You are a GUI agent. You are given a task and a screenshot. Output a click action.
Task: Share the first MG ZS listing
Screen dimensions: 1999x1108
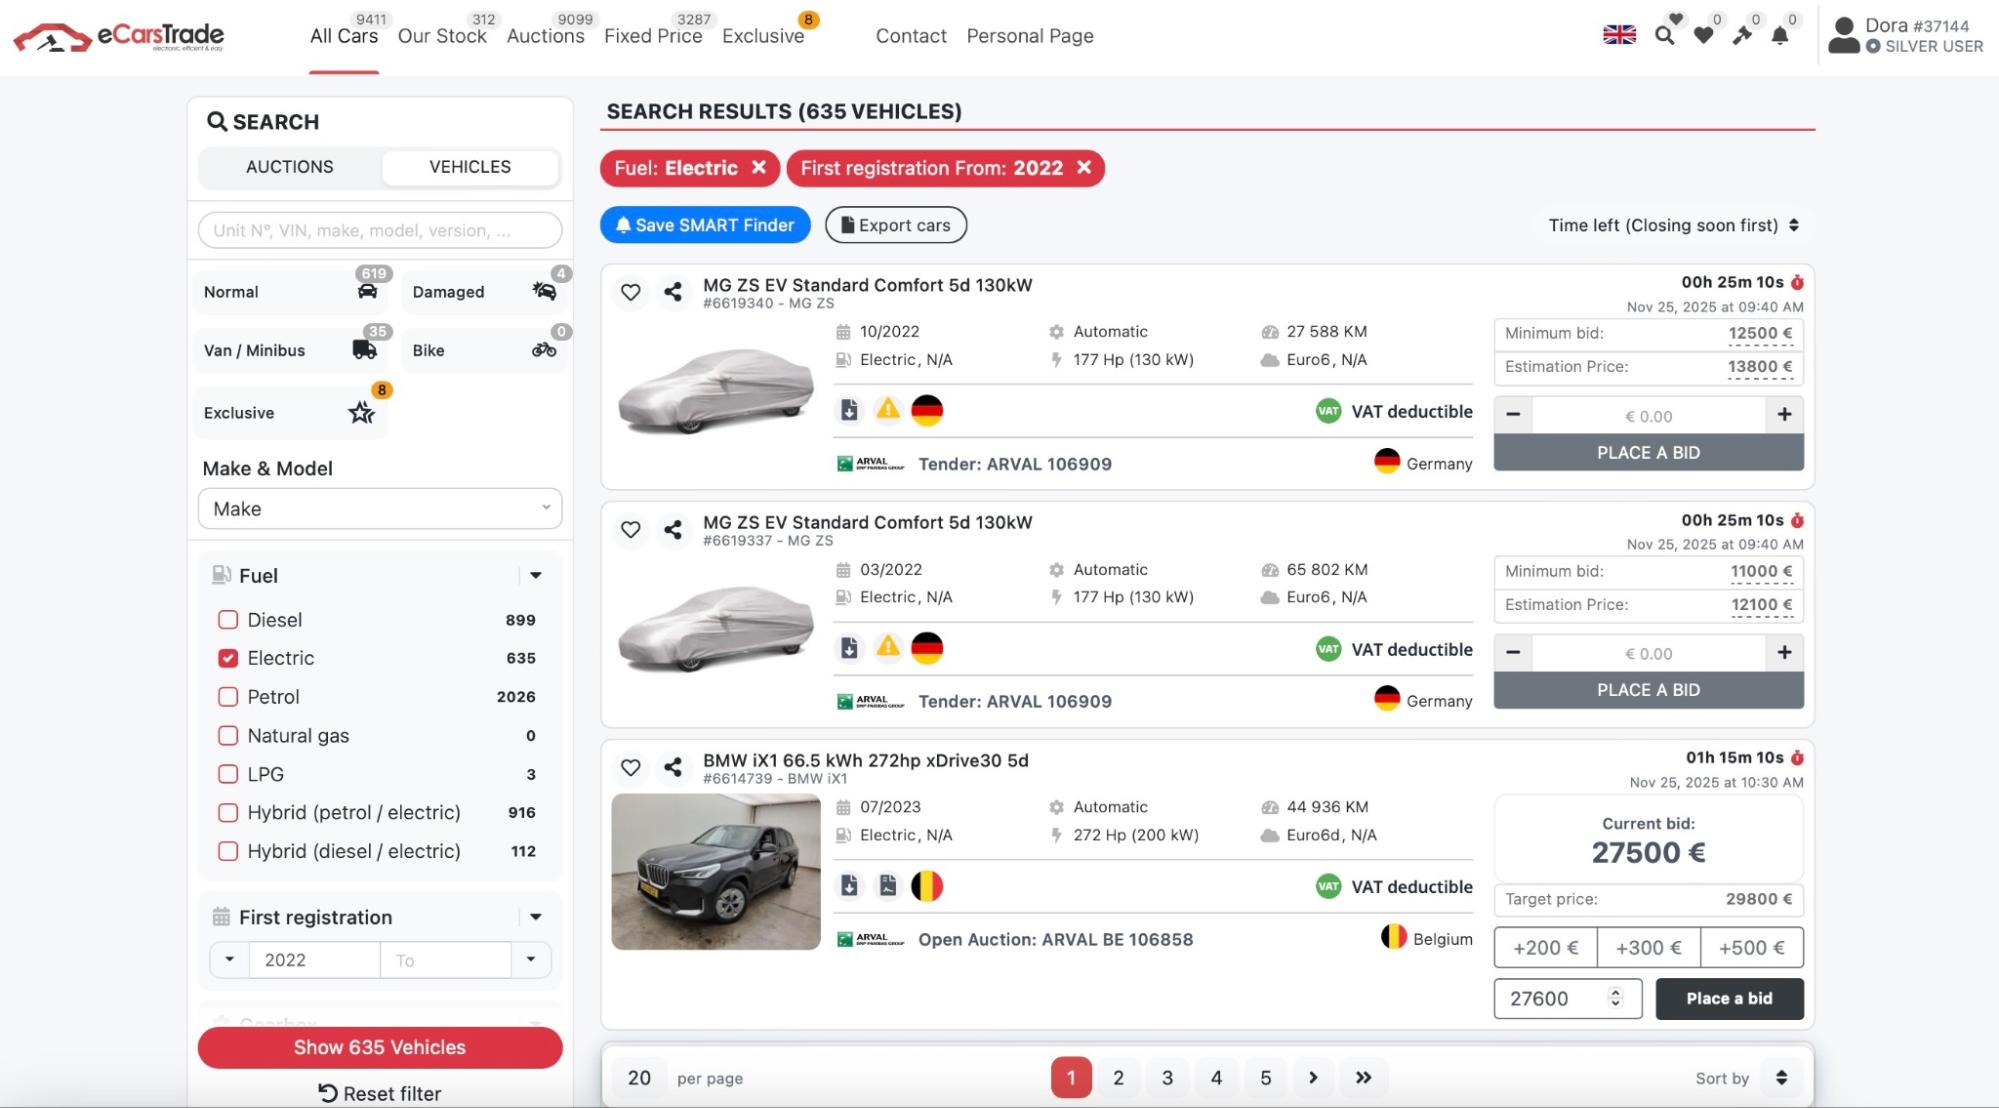pos(673,292)
